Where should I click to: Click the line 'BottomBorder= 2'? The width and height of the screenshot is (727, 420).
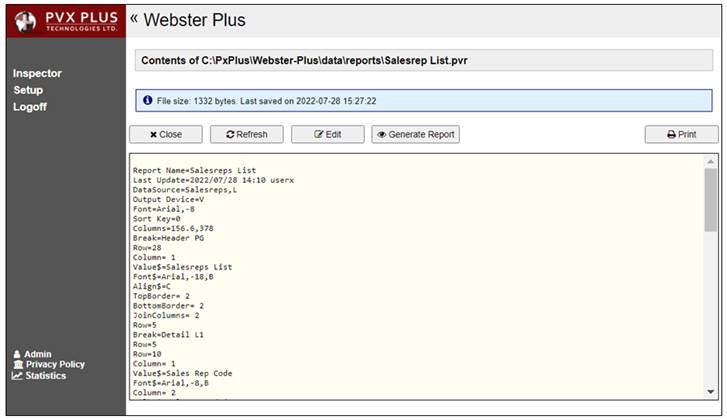pyautogui.click(x=168, y=306)
